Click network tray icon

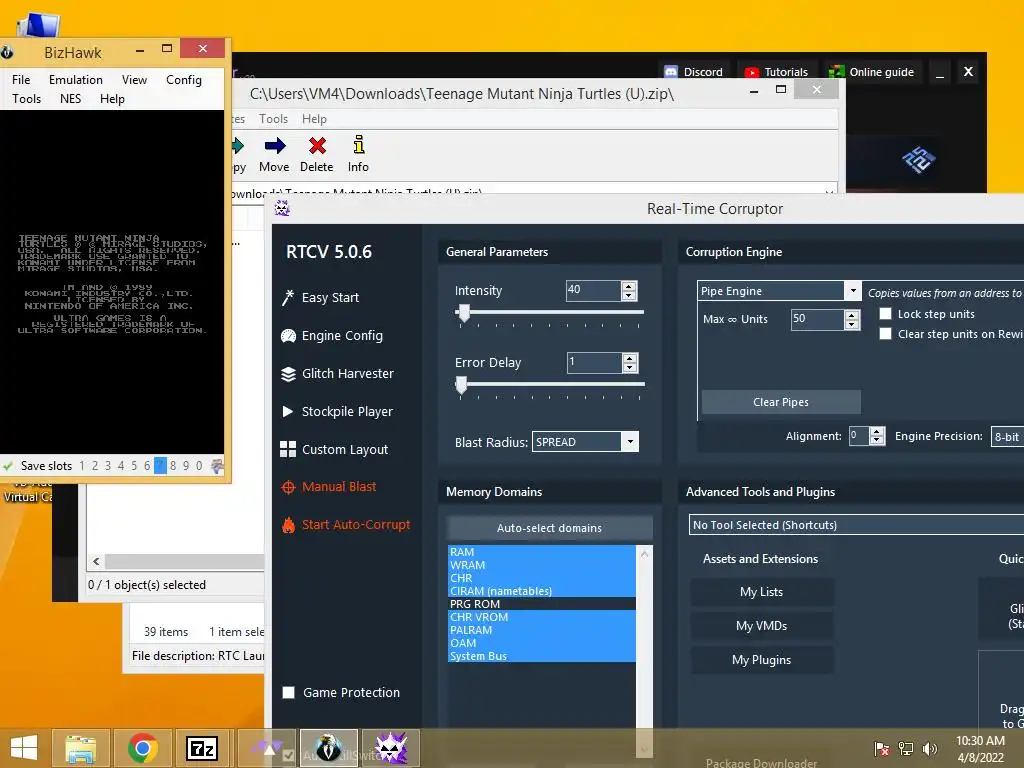906,748
